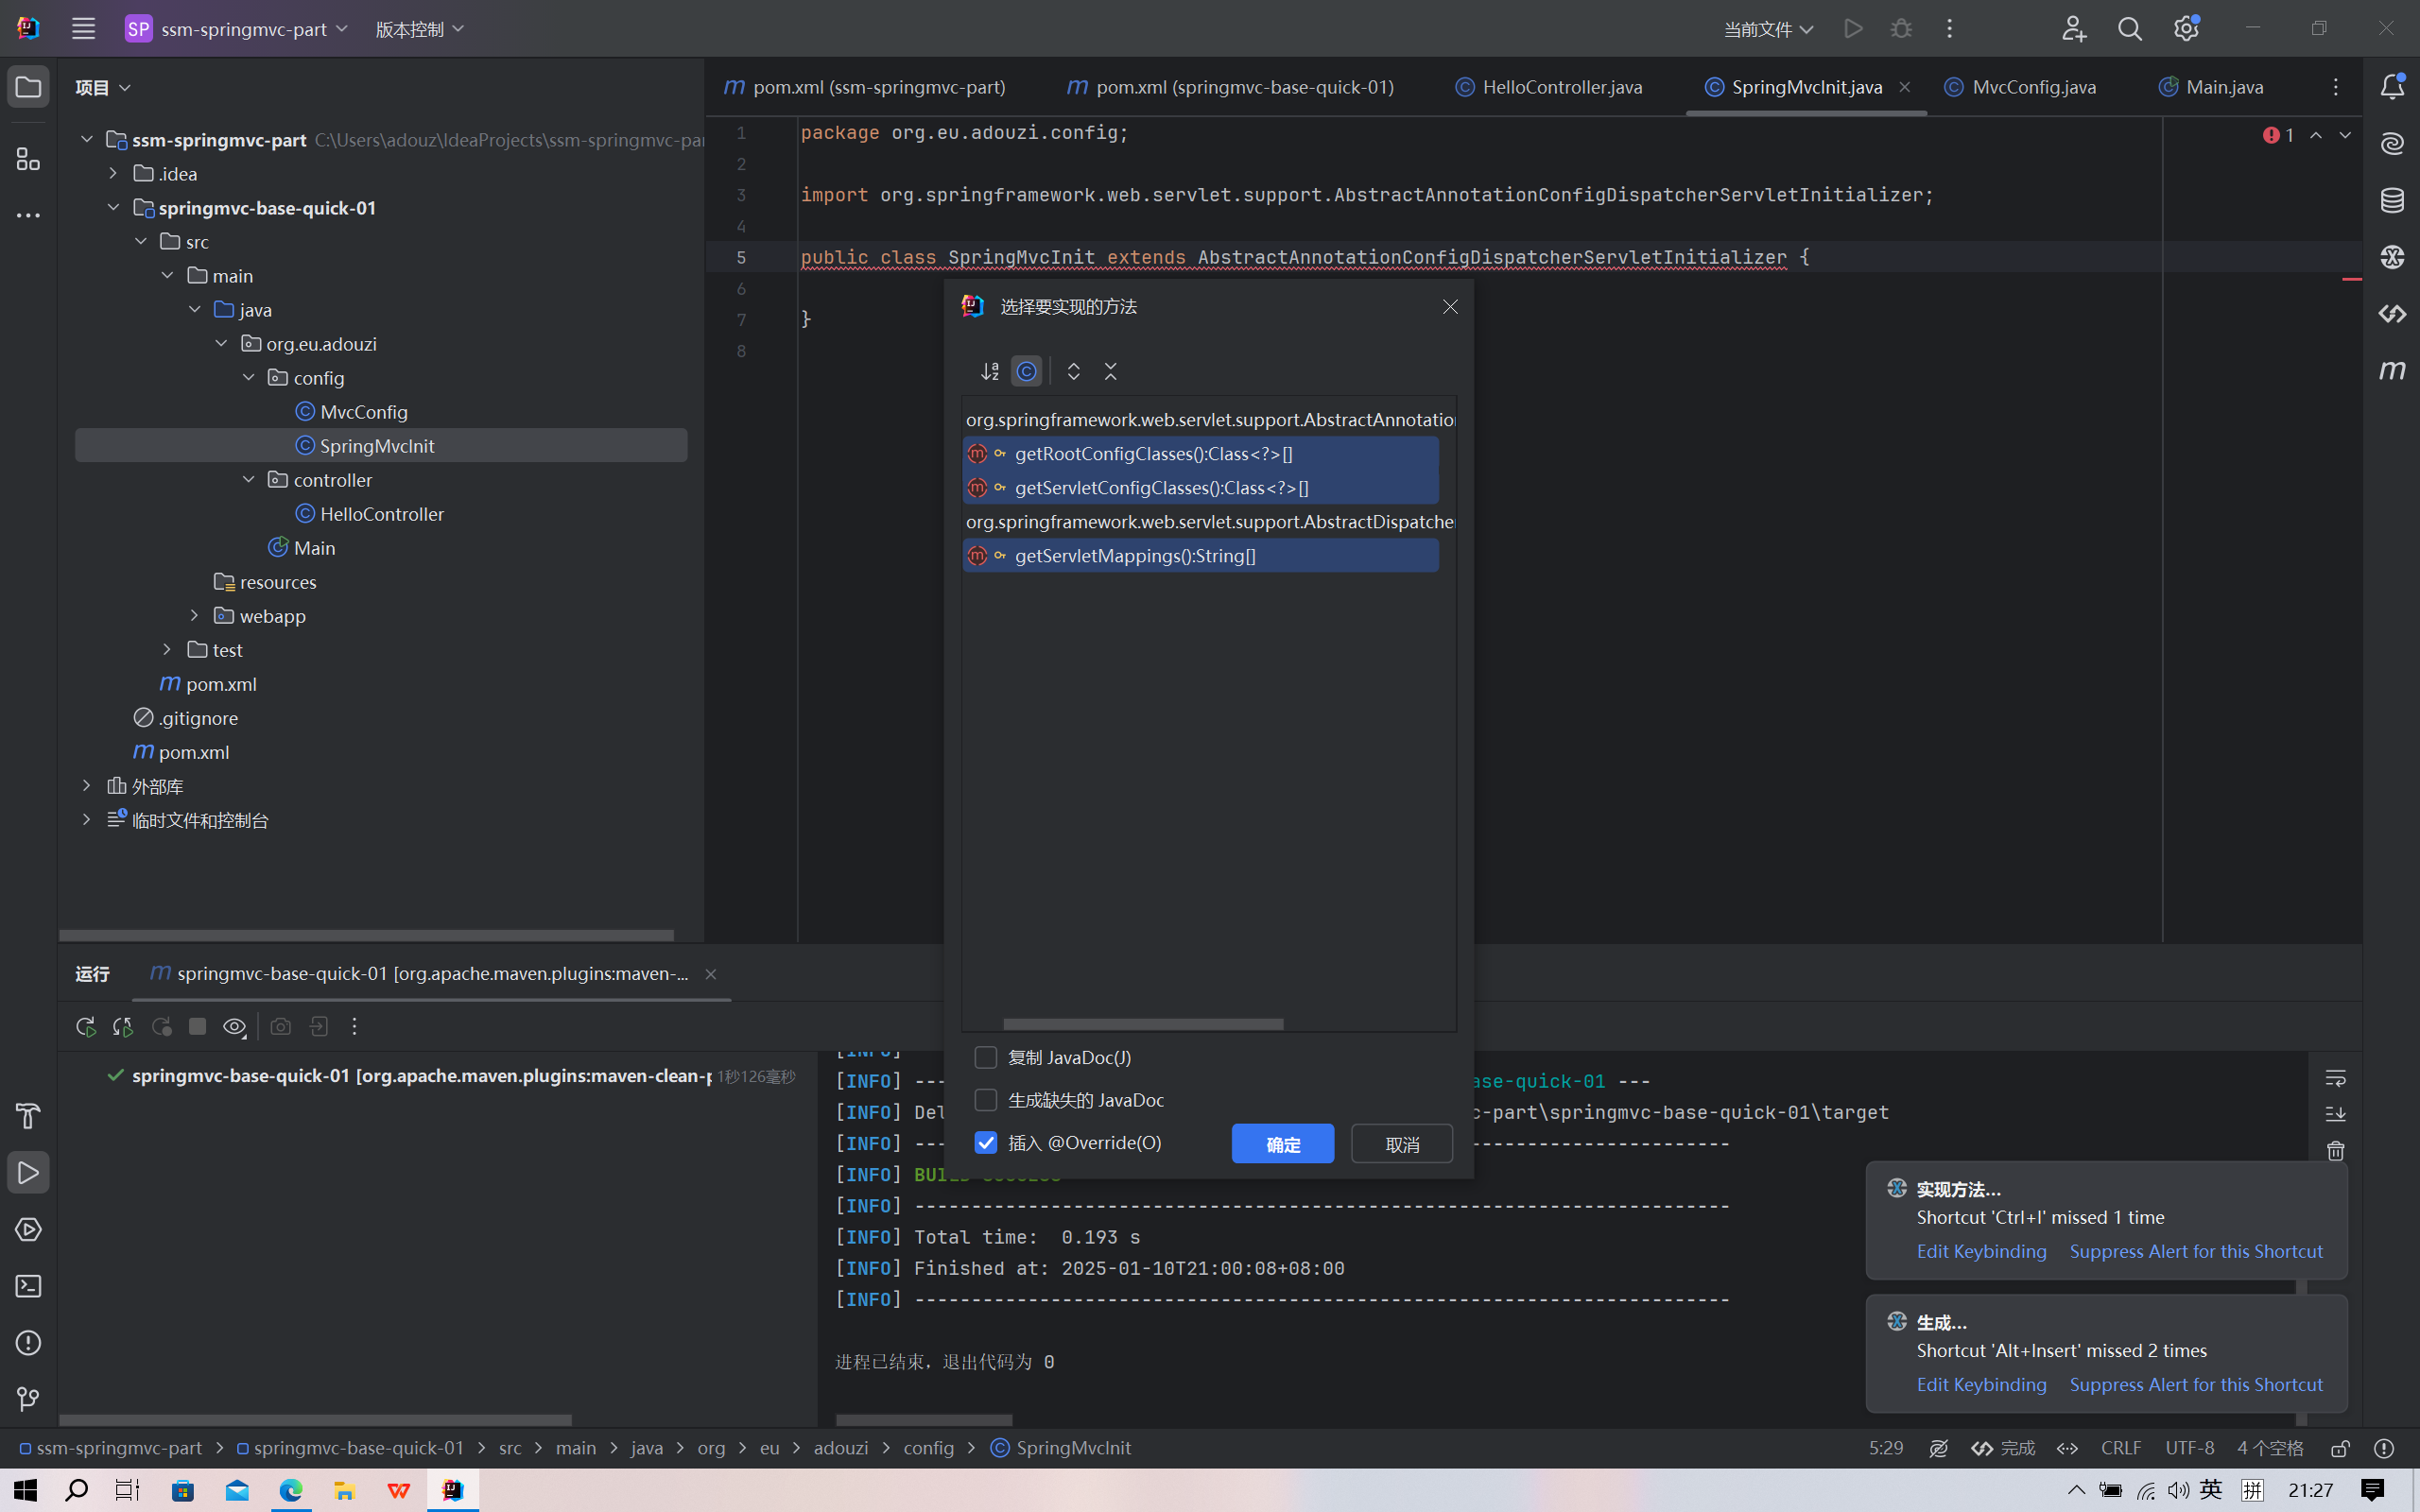Enable the 复制 JavaDoc checkbox
This screenshot has width=2420, height=1512.
(x=986, y=1057)
